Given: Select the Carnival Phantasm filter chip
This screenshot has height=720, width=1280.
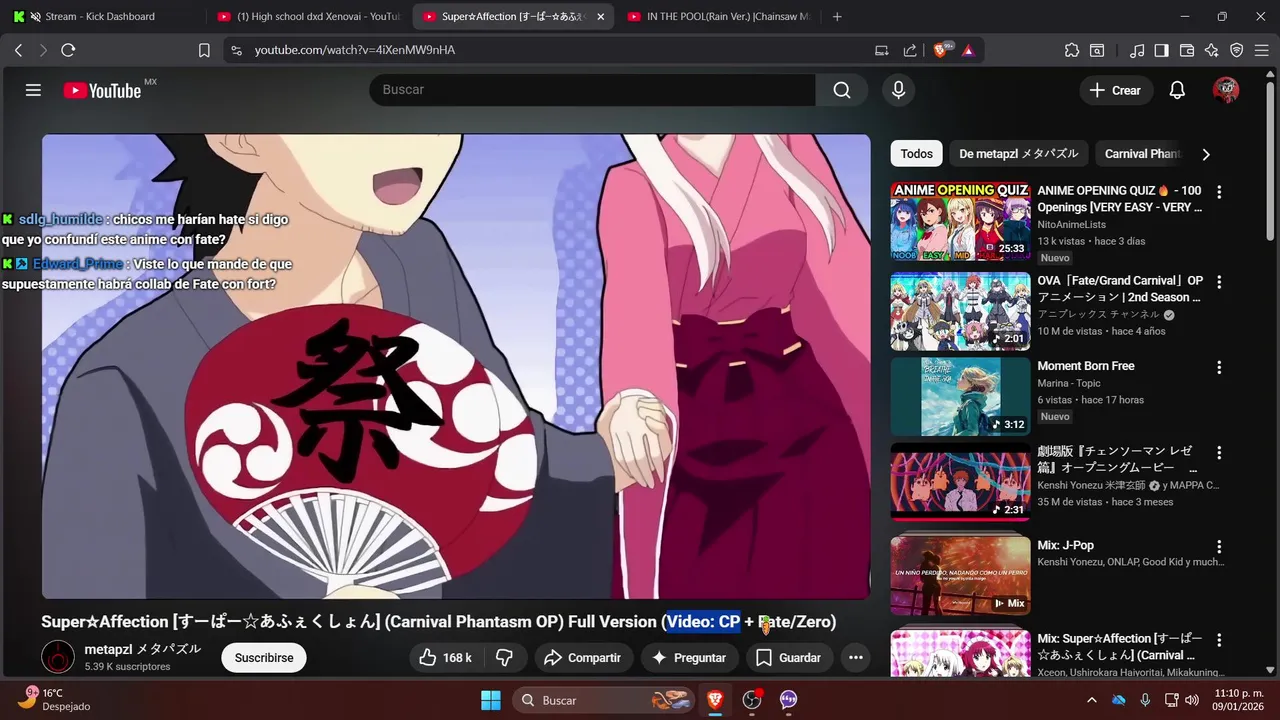Looking at the screenshot, I should 1142,154.
